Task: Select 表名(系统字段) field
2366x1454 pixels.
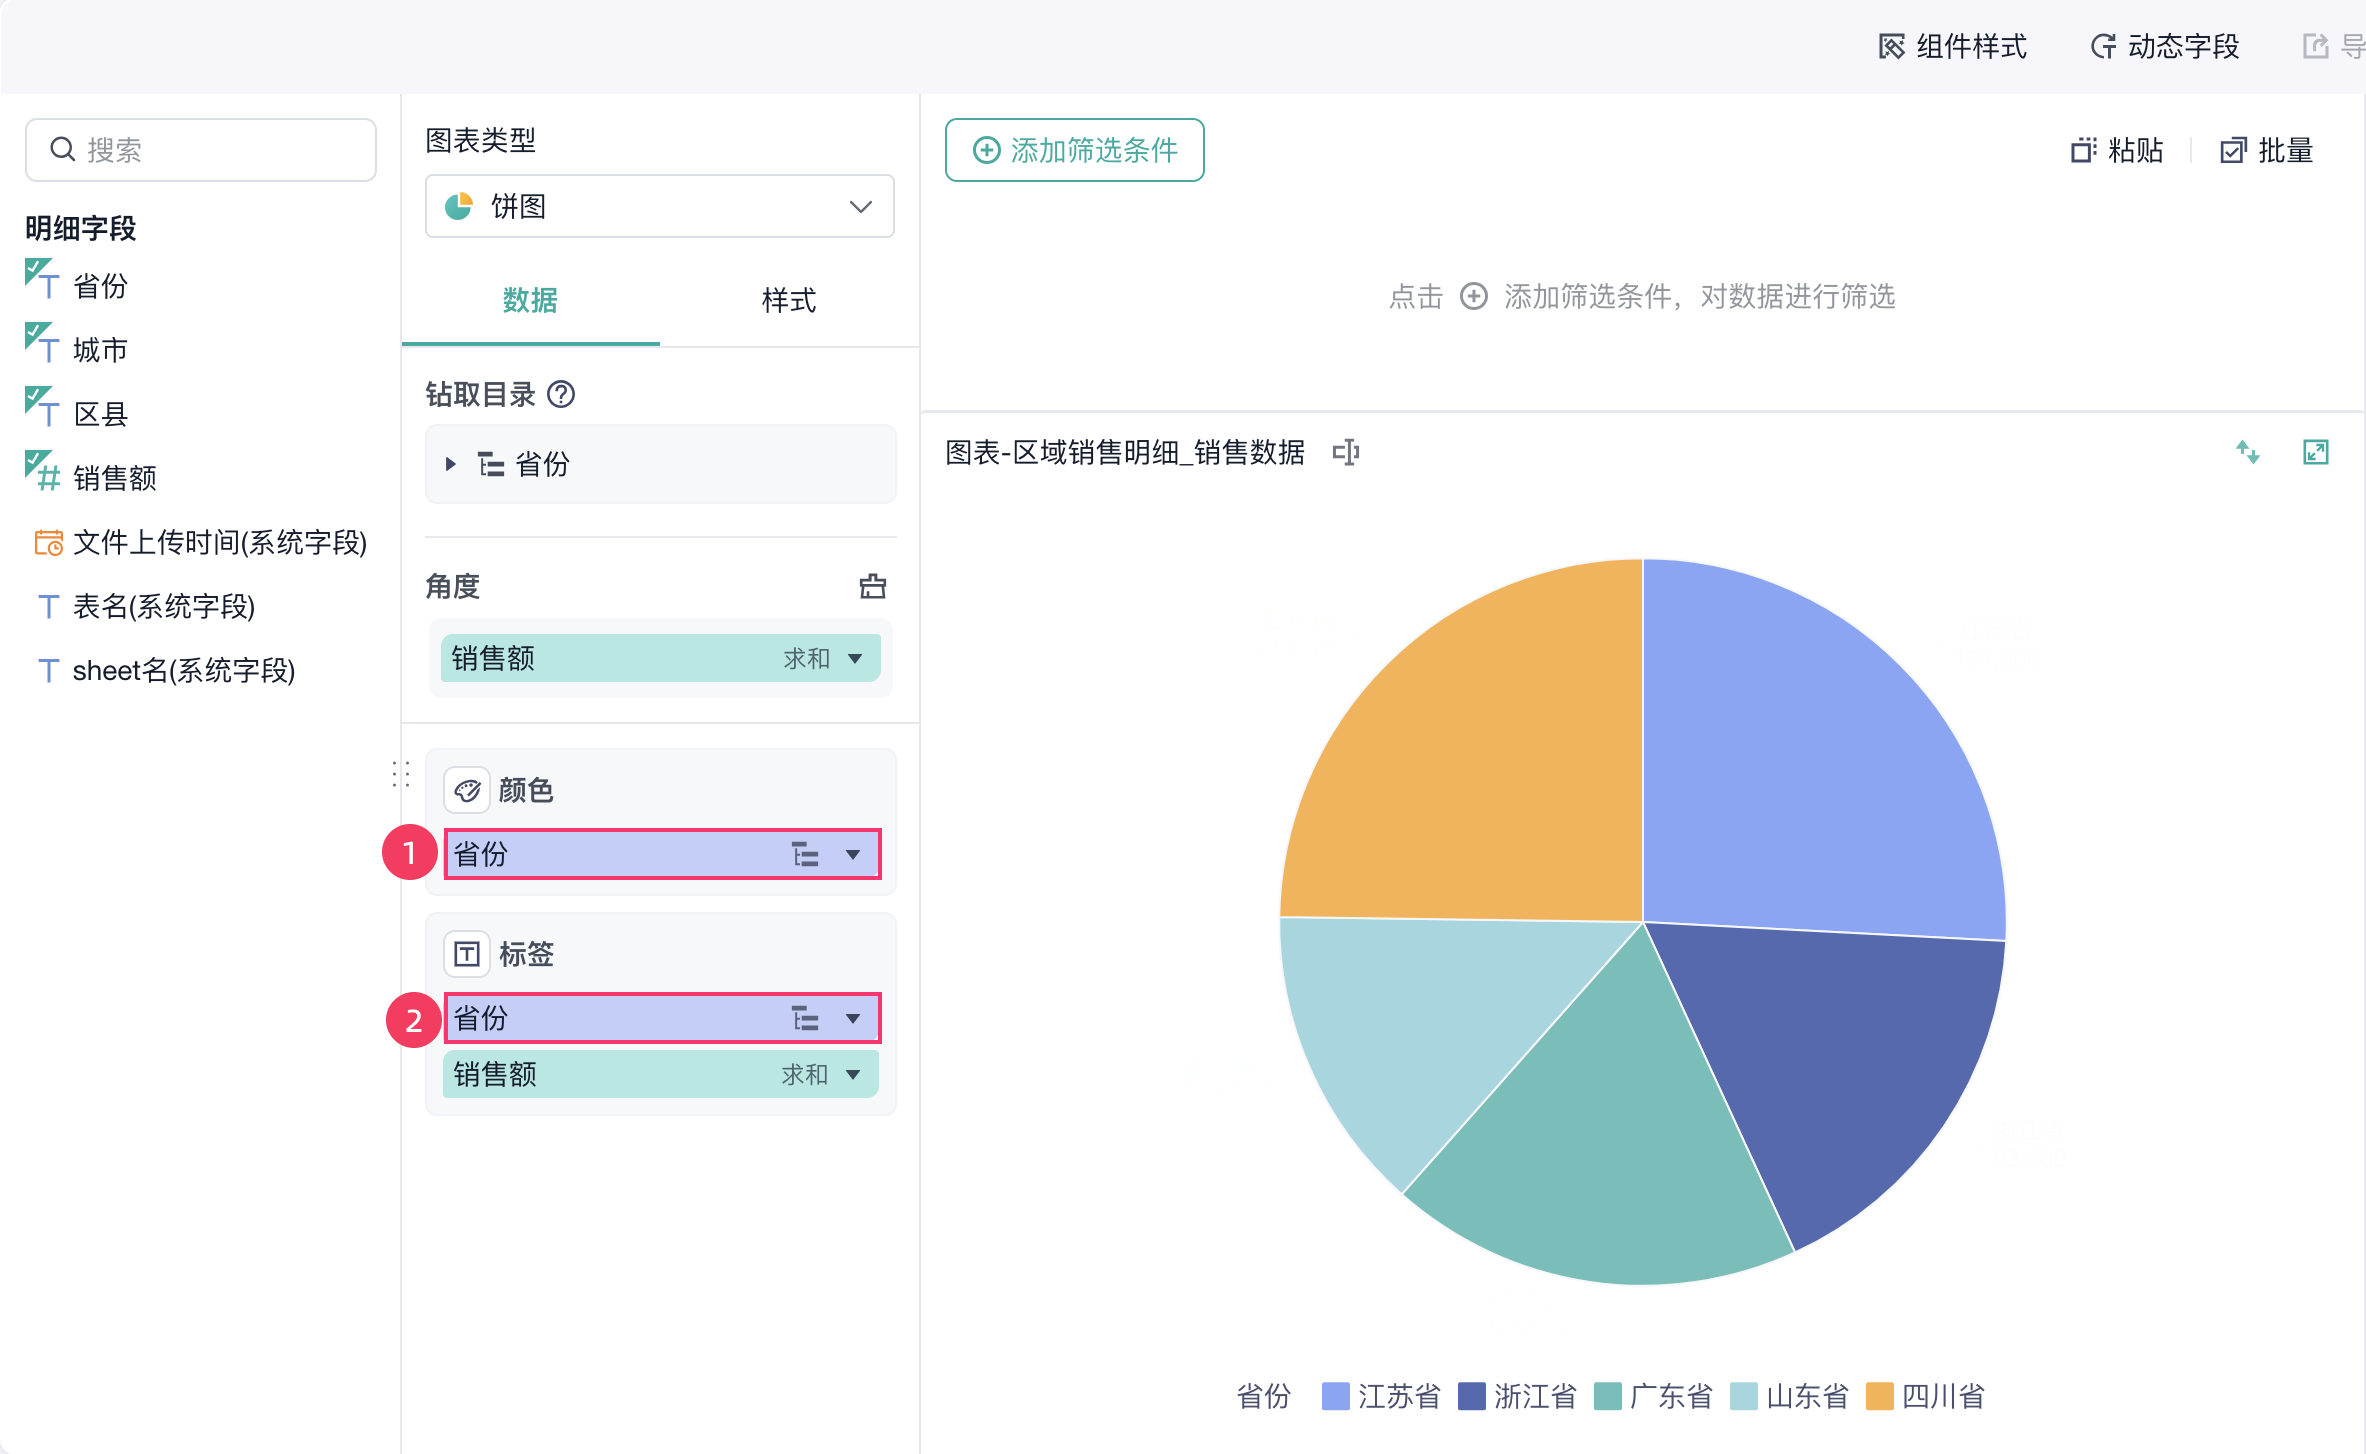Action: [x=164, y=606]
